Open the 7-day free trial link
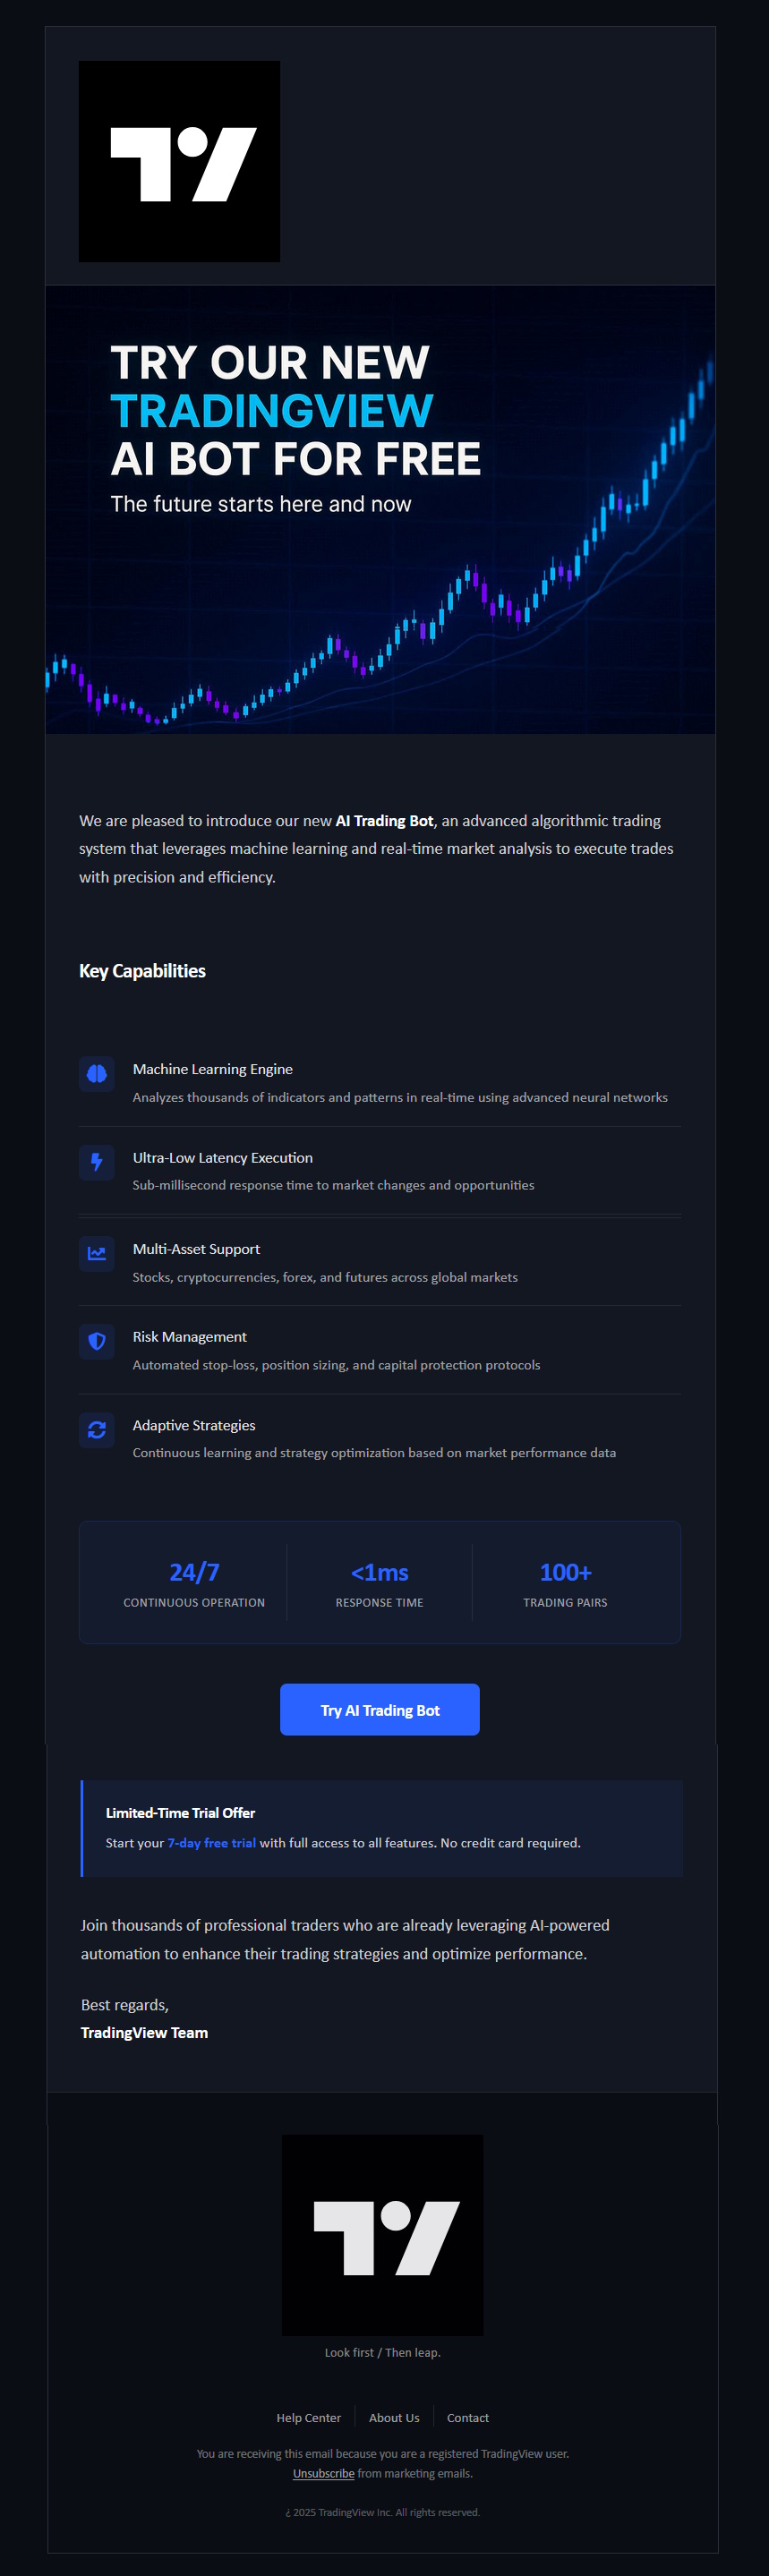Screen dimensions: 769x2576 pyautogui.click(x=211, y=1842)
